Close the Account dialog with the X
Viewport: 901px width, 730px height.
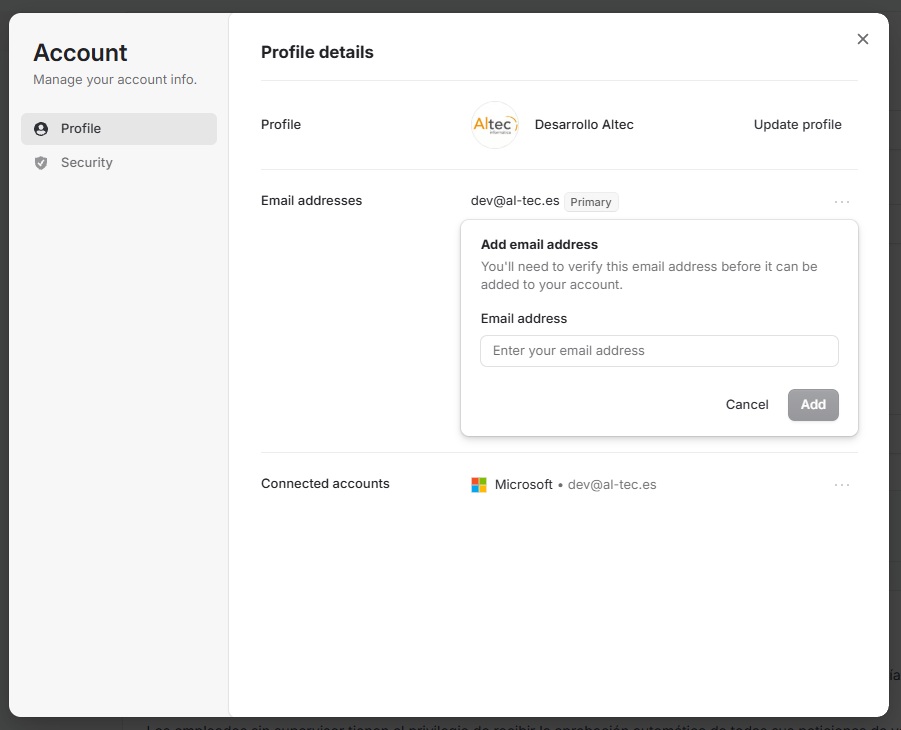click(863, 39)
